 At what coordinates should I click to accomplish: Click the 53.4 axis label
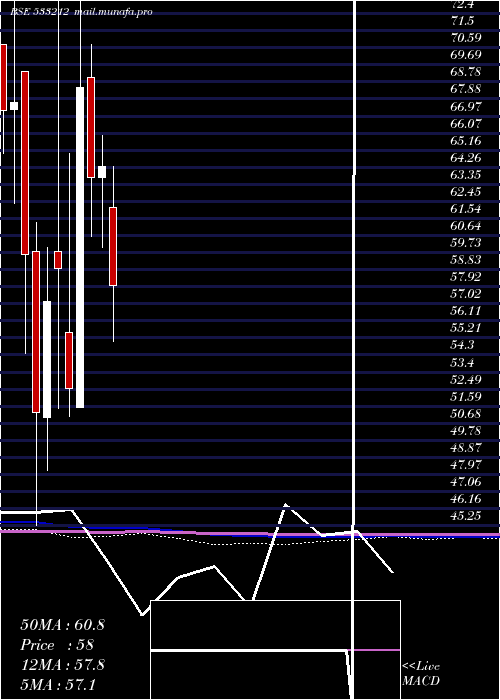[462, 362]
